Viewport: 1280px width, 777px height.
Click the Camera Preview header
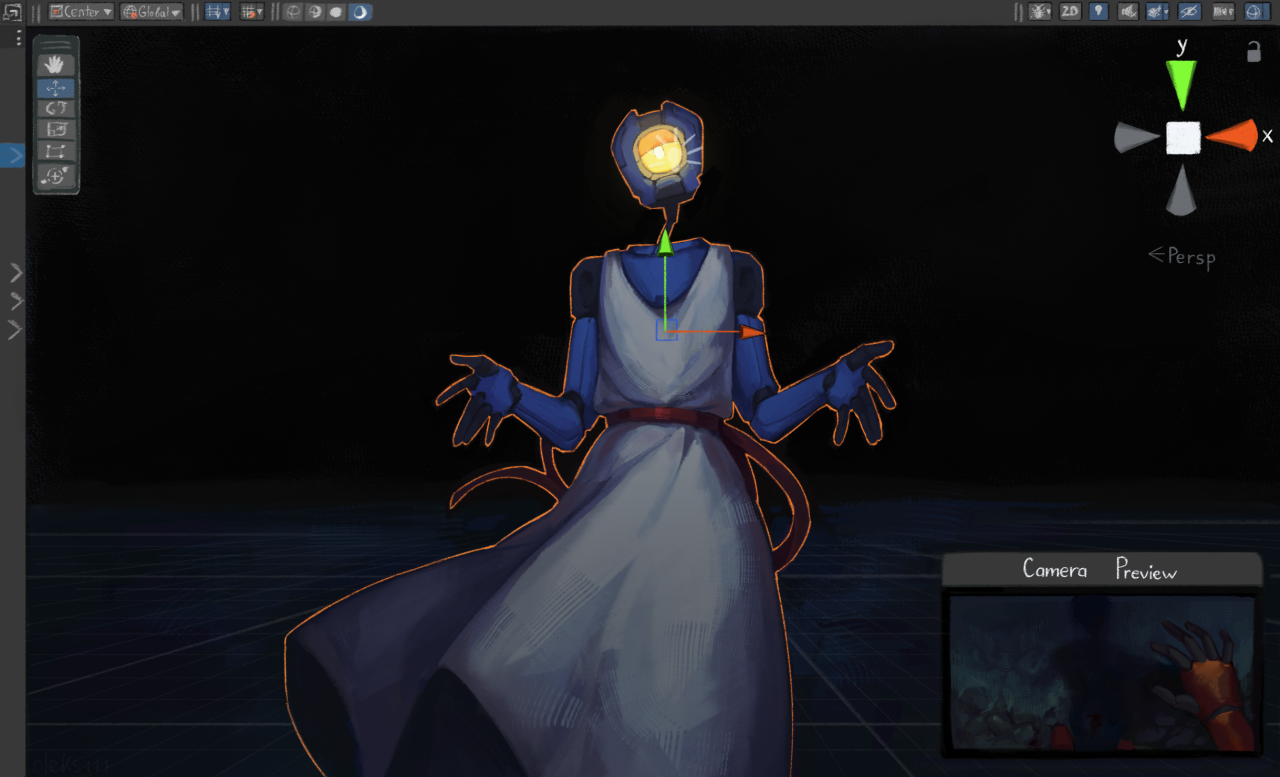tap(1101, 570)
